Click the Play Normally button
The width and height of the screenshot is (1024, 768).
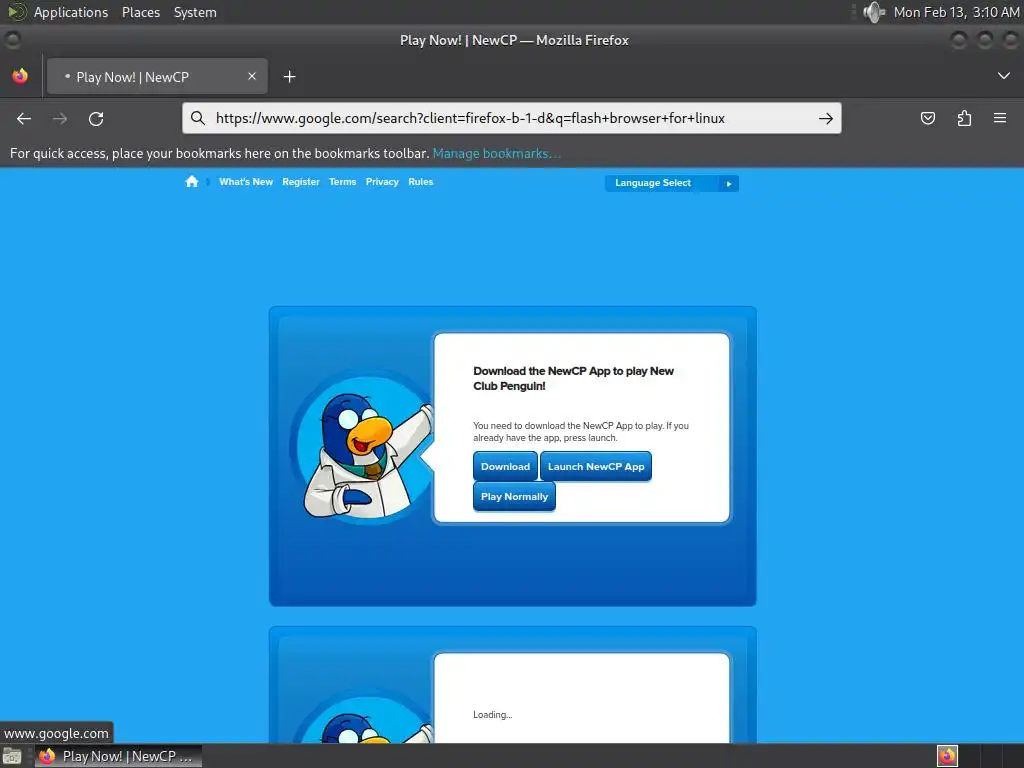click(x=514, y=496)
